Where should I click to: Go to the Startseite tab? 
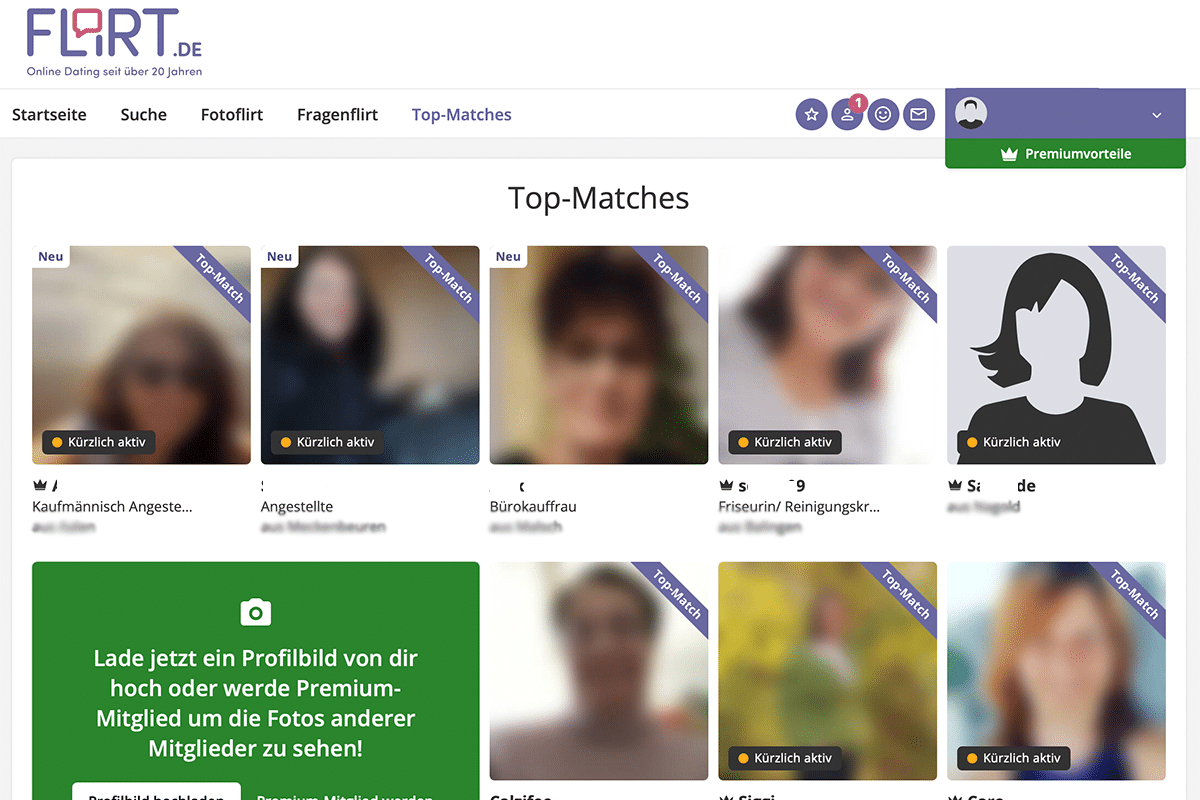click(x=49, y=115)
